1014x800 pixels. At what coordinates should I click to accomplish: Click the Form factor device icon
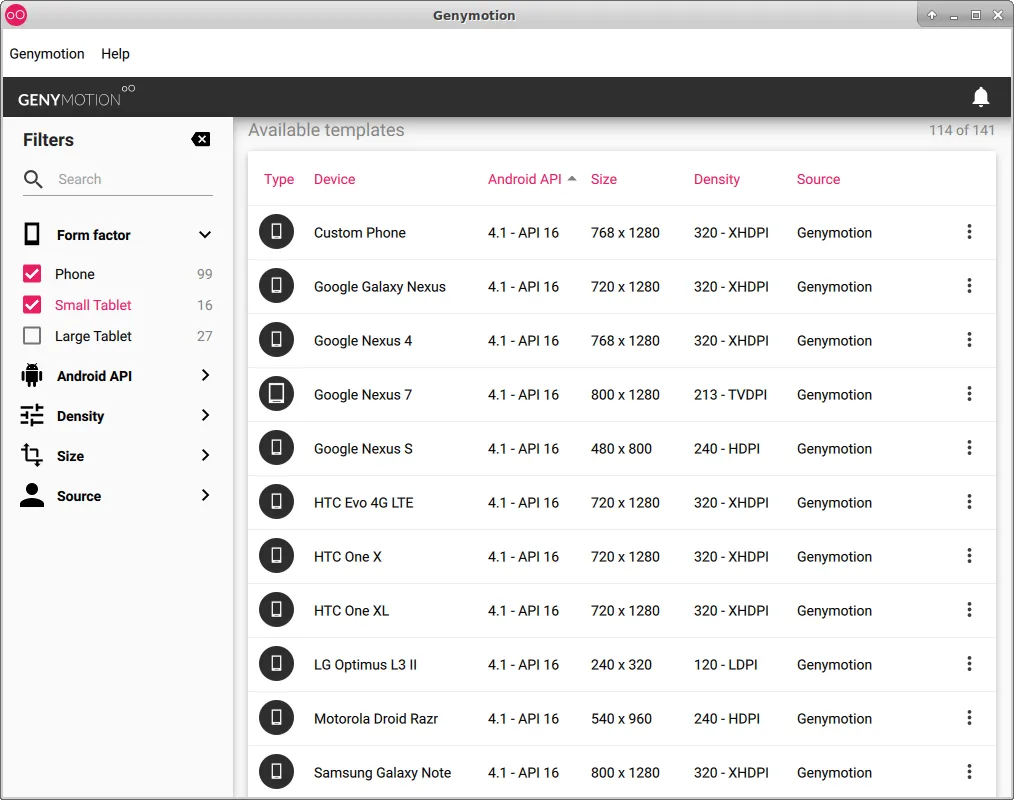click(32, 234)
